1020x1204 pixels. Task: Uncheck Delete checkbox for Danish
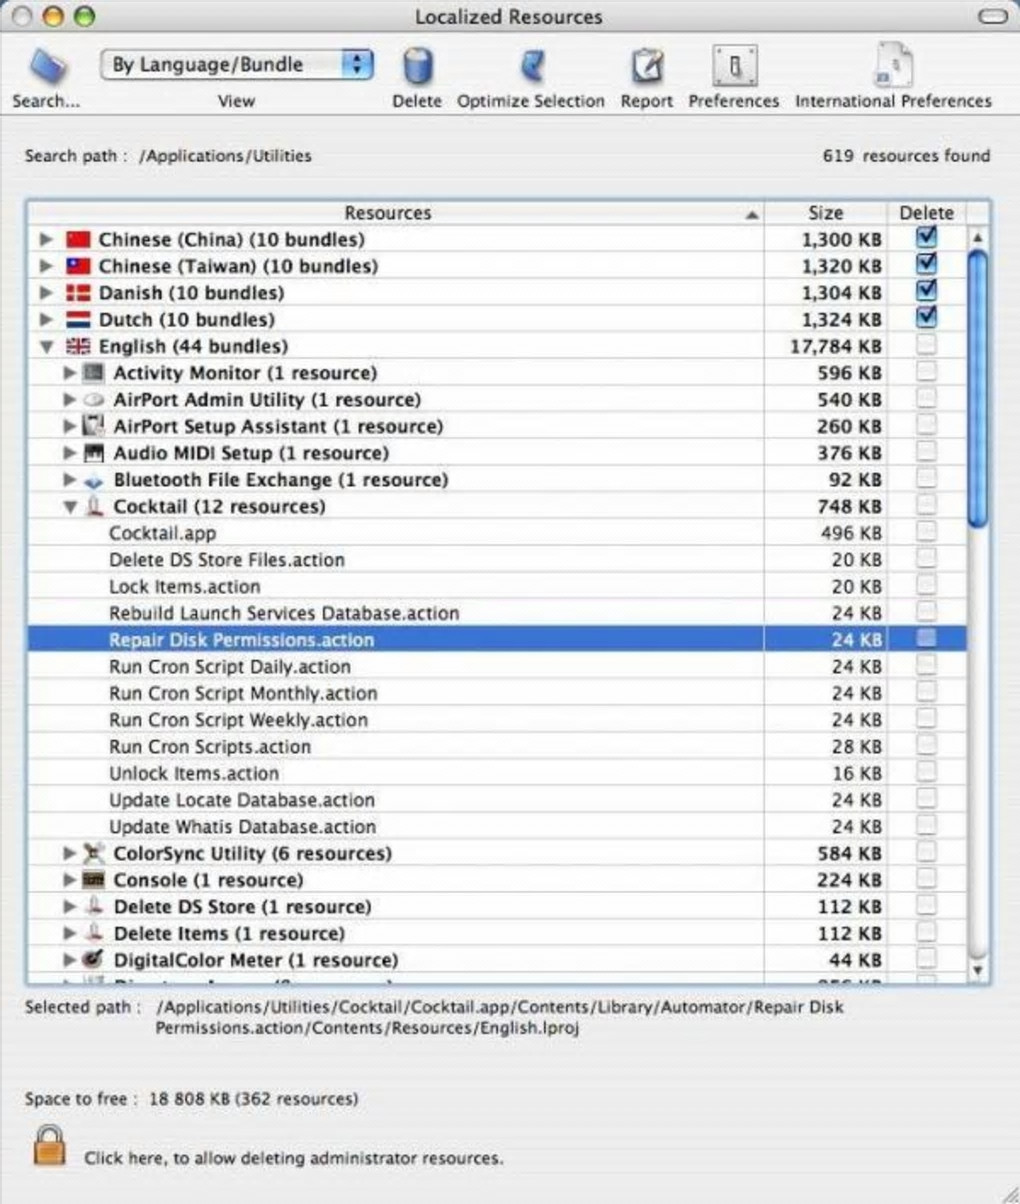pyautogui.click(x=927, y=291)
